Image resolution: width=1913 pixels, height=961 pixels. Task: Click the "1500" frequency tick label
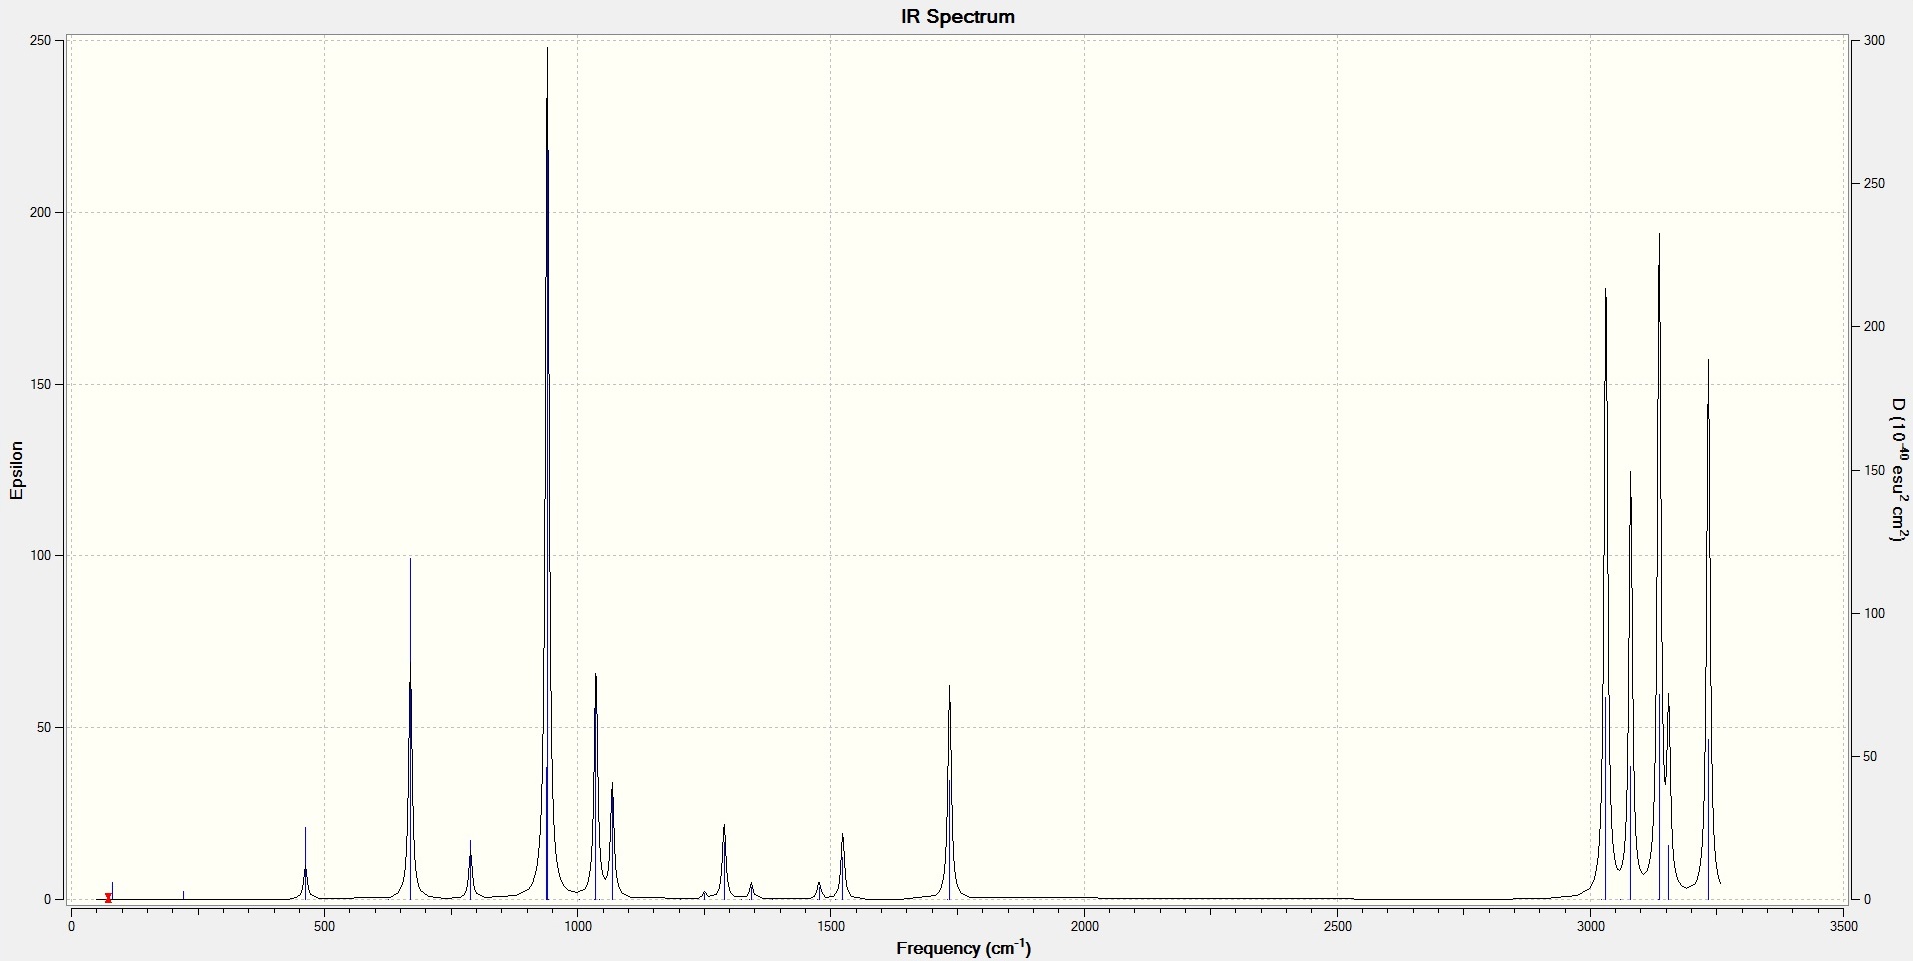coord(830,927)
